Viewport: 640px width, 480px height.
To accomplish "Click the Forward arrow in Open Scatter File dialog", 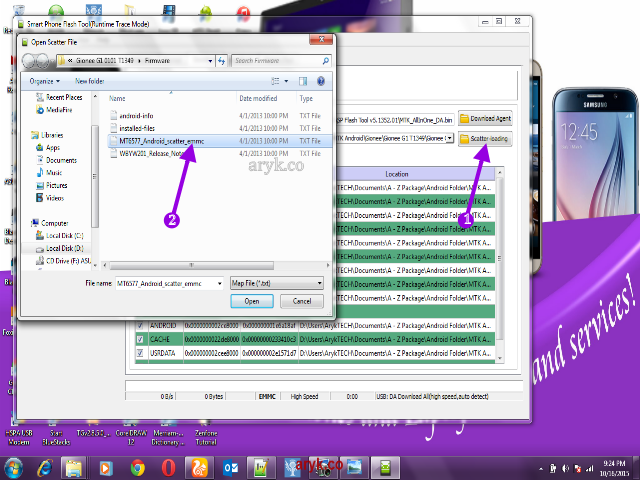I will click(42, 61).
